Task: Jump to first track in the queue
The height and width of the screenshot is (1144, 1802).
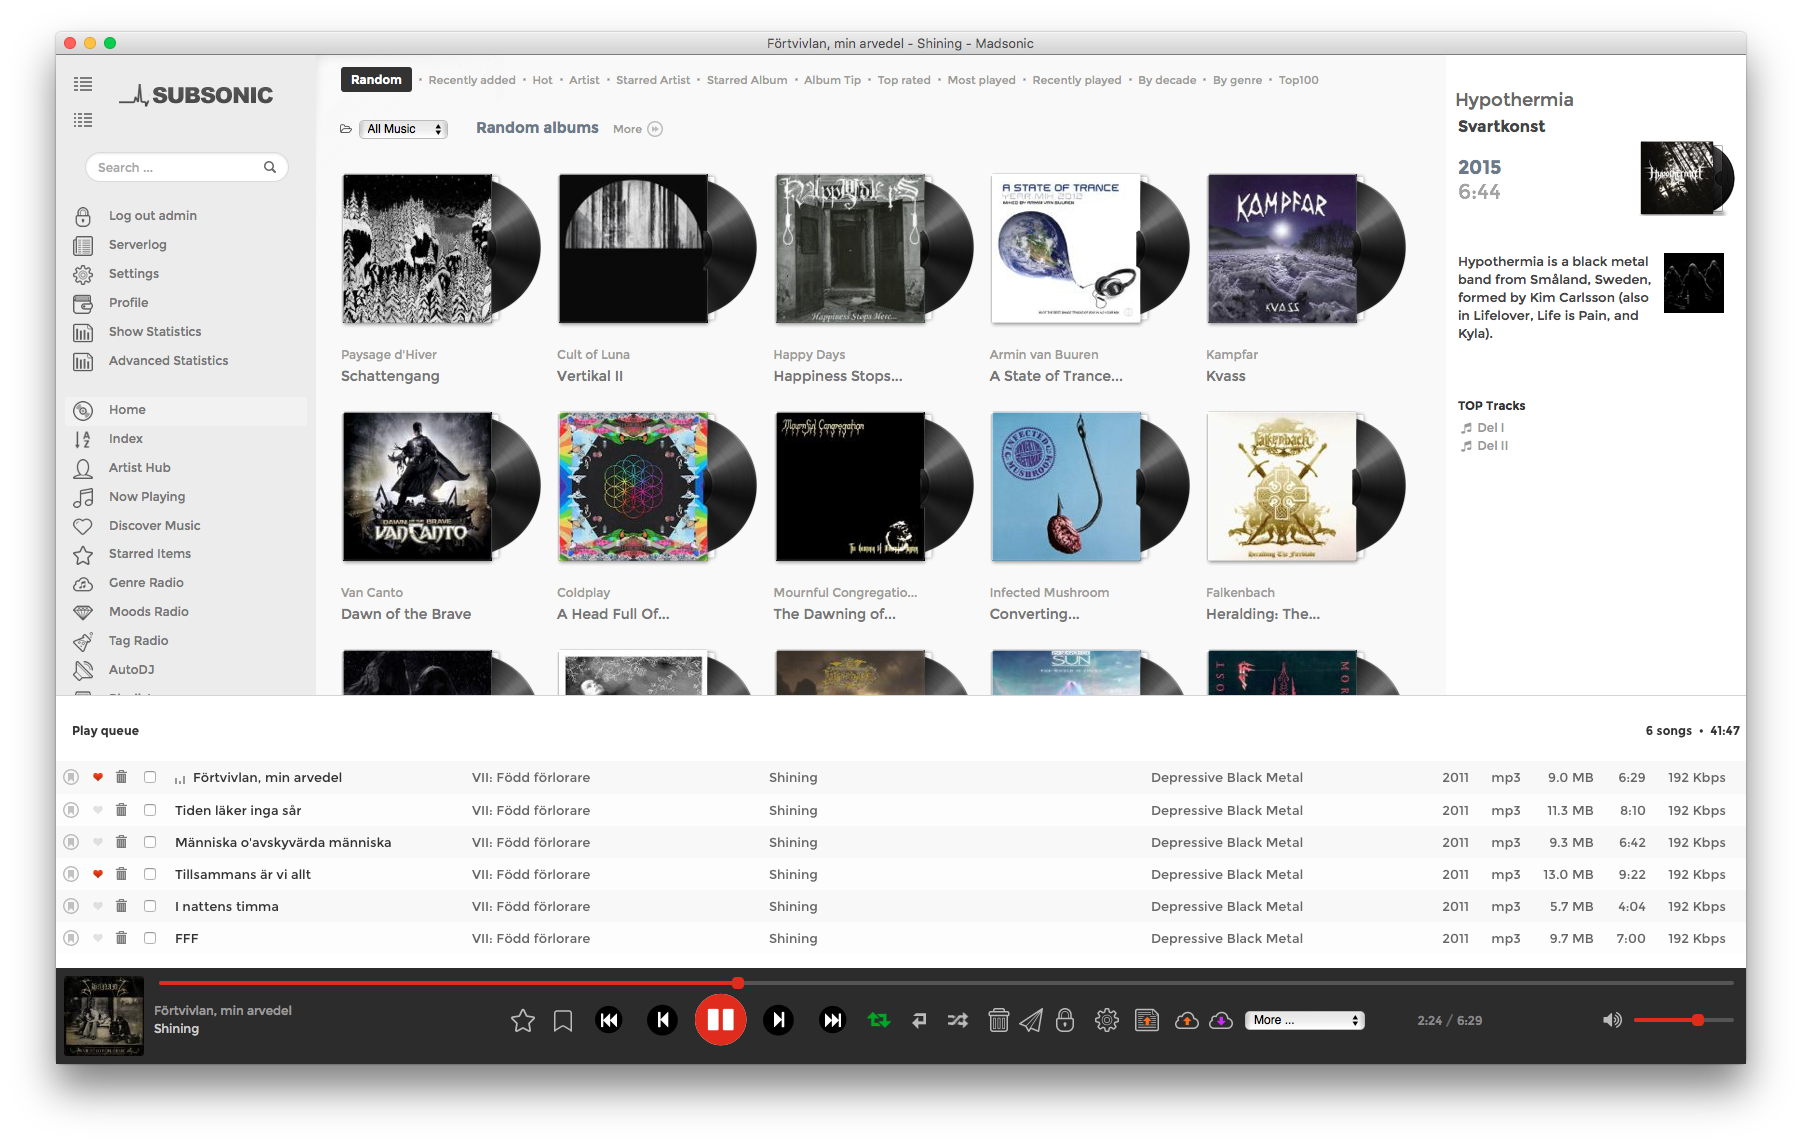Action: tap(609, 1020)
